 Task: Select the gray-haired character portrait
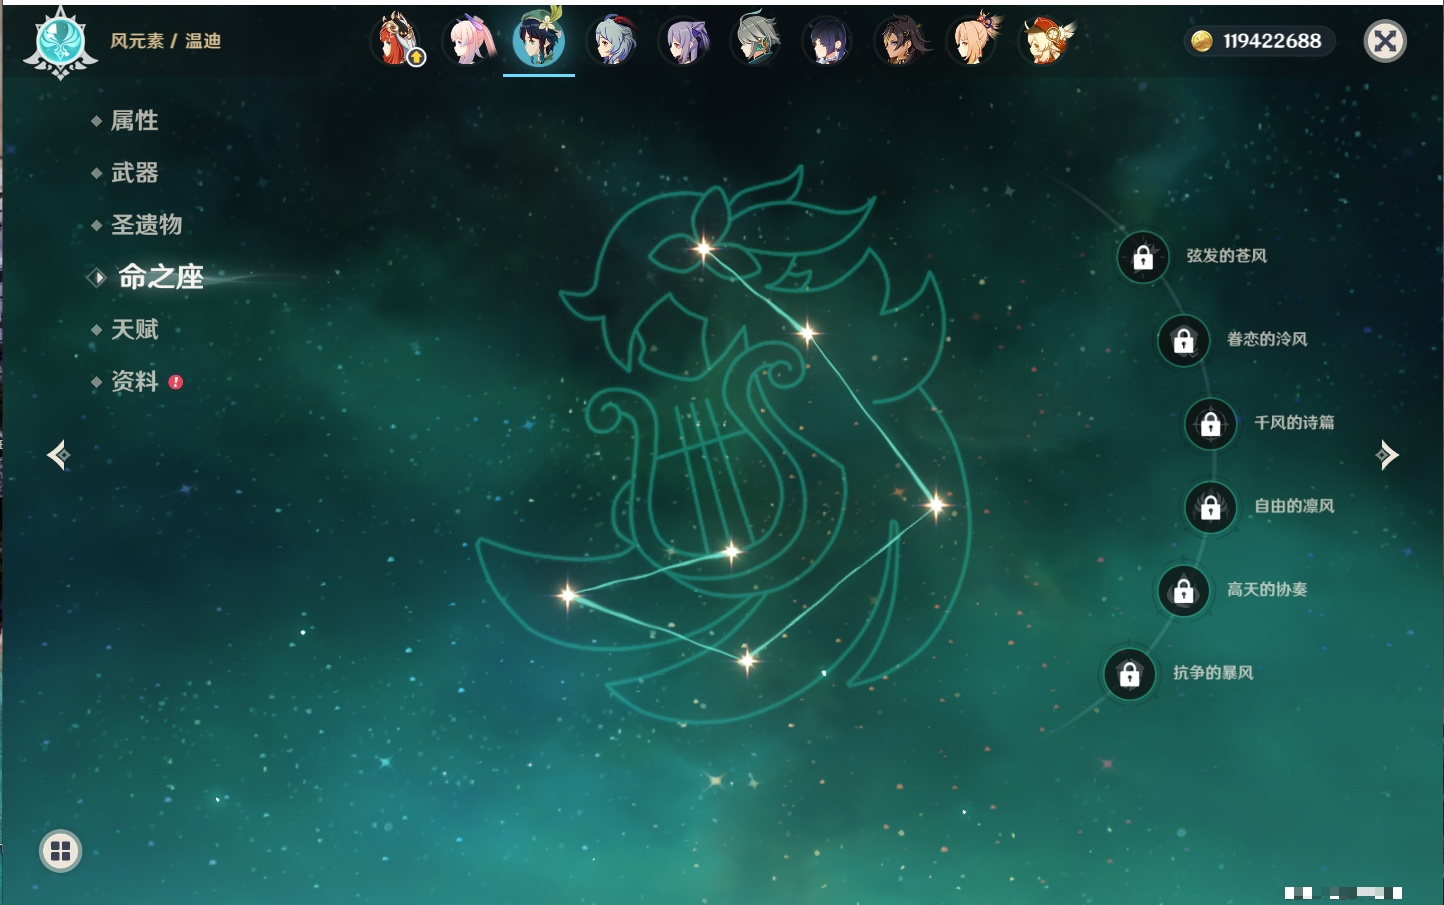tap(757, 41)
